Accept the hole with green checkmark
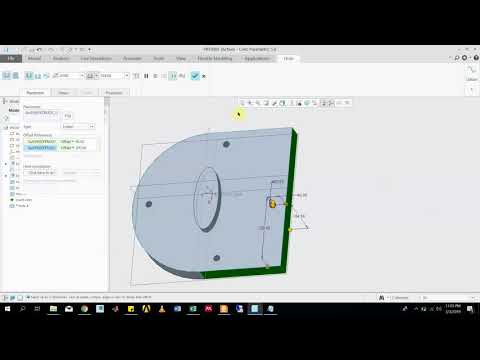 195,76
